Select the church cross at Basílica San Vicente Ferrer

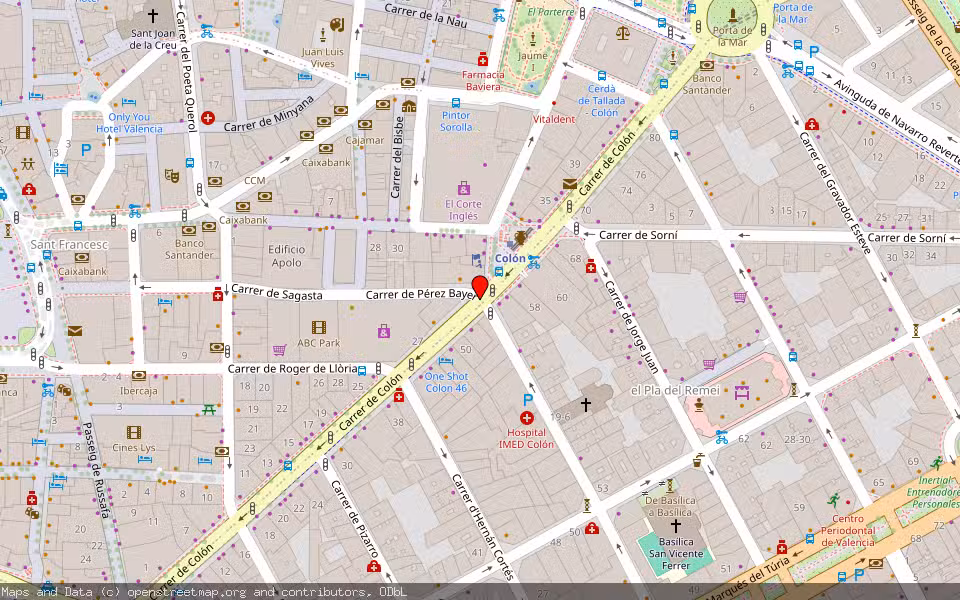pyautogui.click(x=676, y=526)
